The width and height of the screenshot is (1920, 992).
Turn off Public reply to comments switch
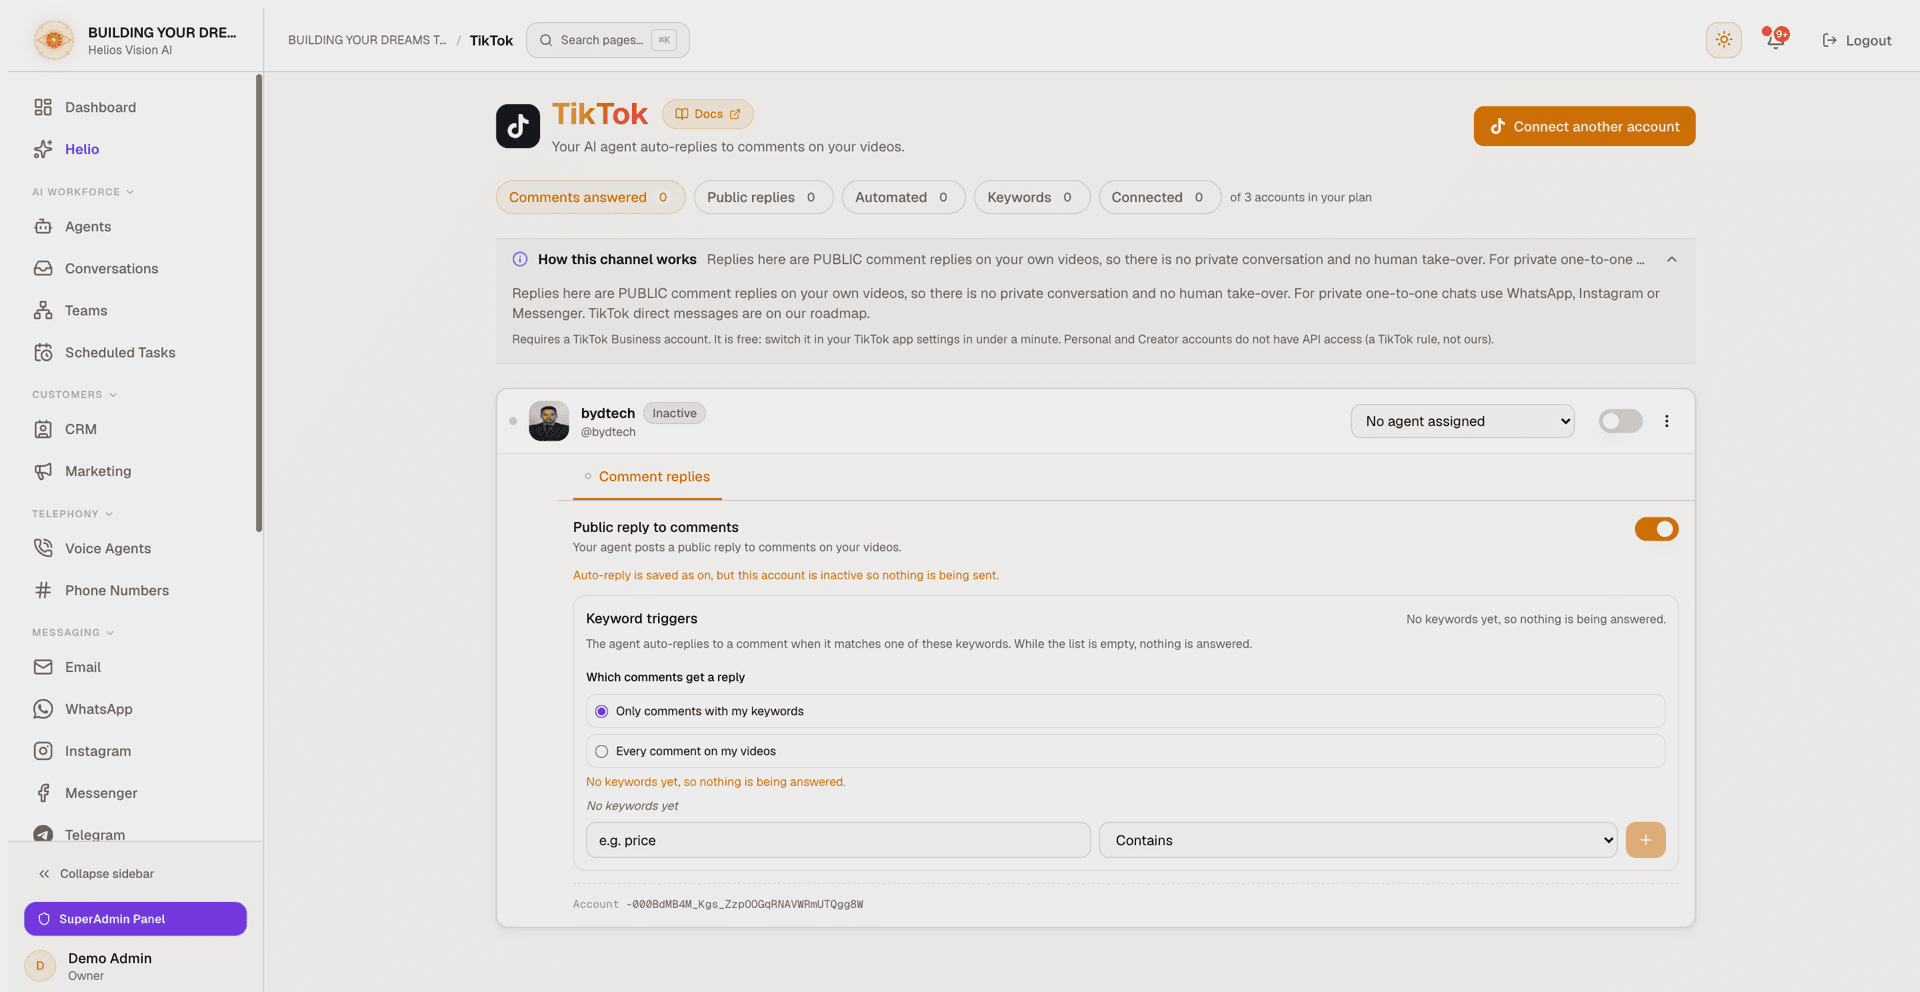coord(1657,530)
